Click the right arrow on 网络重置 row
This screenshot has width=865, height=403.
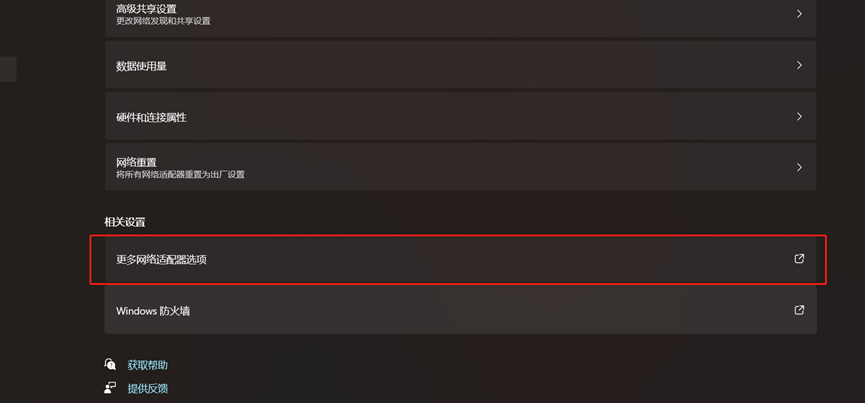click(799, 166)
